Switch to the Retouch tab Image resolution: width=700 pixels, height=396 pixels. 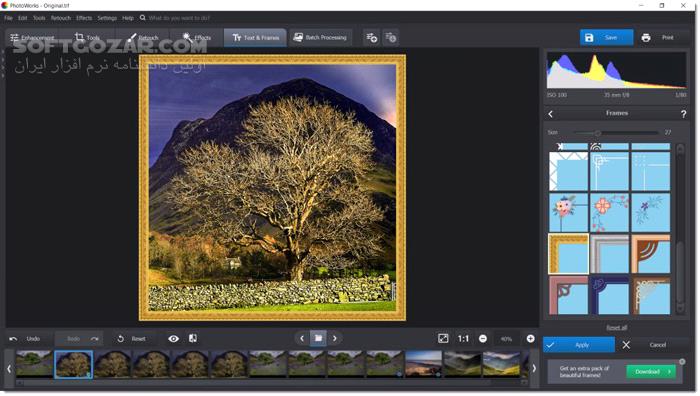coord(143,38)
